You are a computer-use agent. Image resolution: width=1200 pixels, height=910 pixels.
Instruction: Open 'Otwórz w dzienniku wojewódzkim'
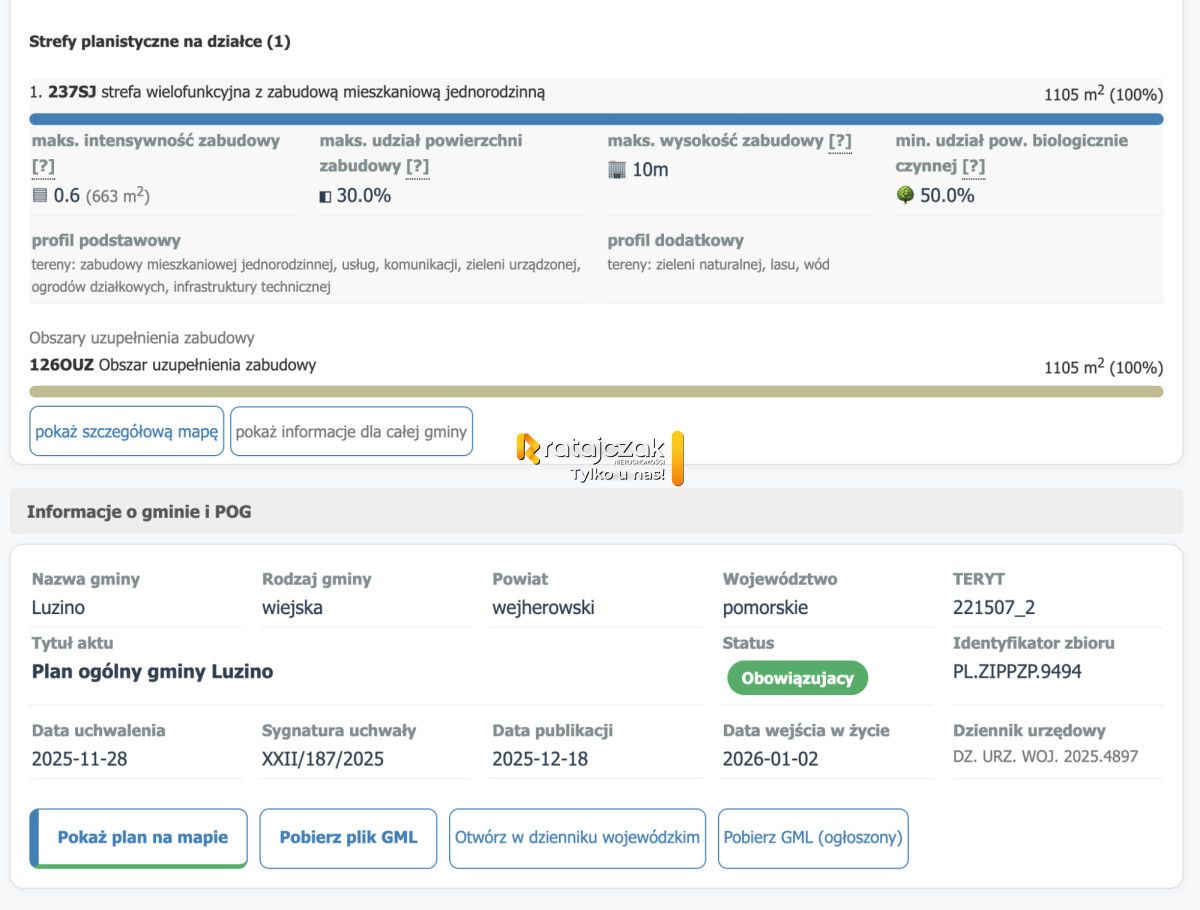pyautogui.click(x=577, y=838)
